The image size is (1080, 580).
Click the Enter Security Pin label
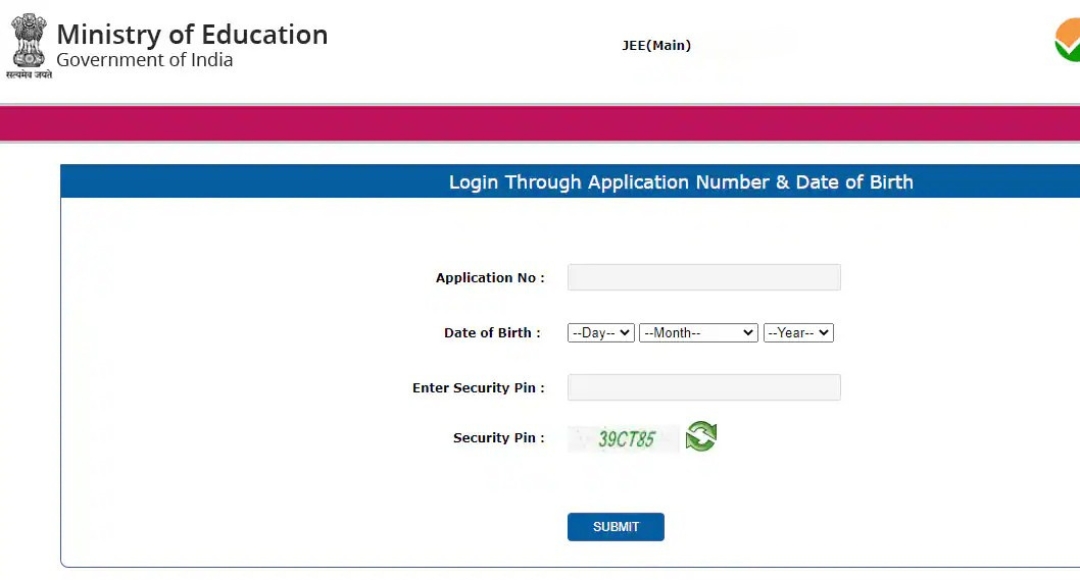(479, 388)
